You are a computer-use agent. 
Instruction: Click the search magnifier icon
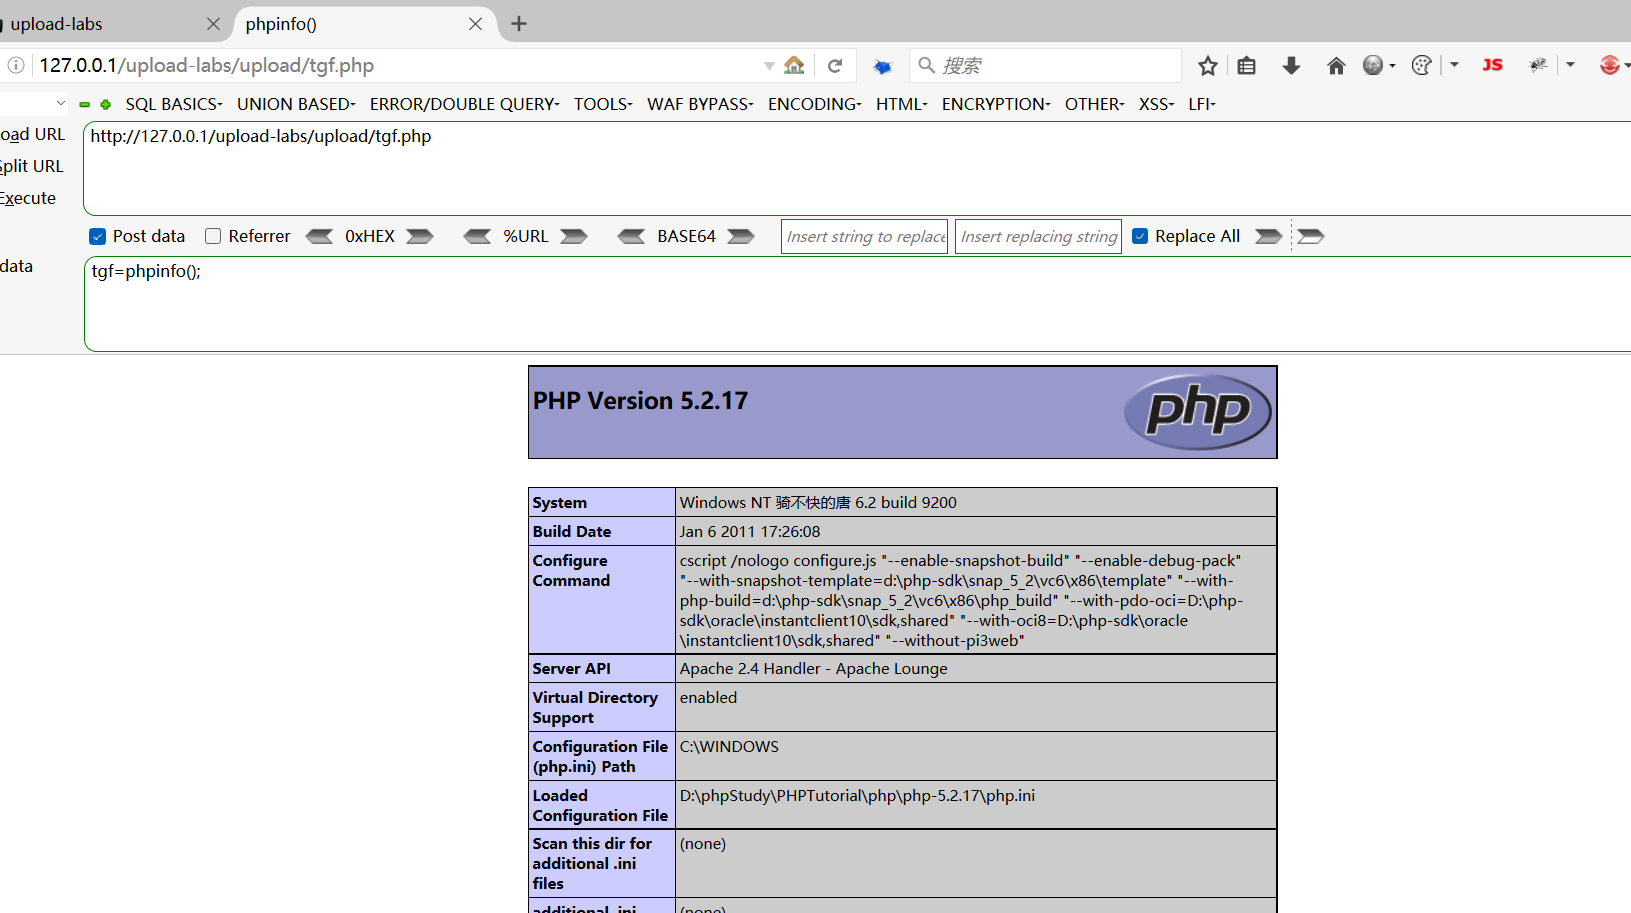927,65
